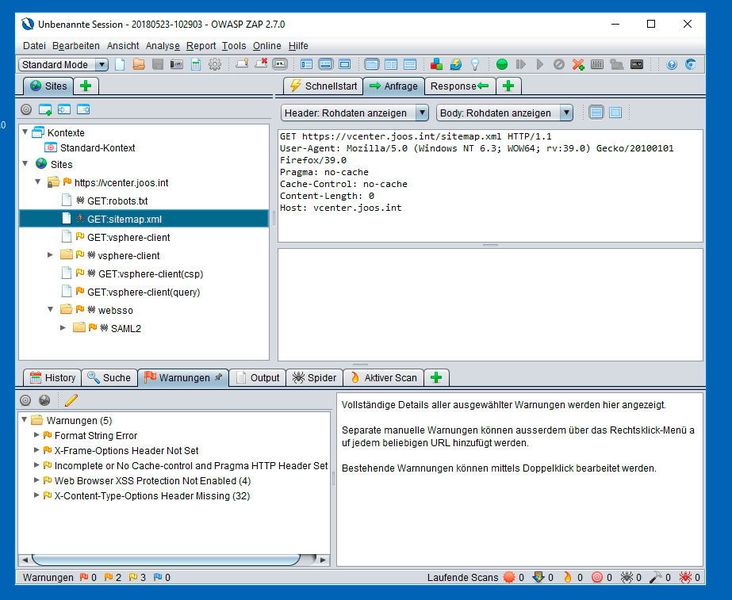
Task: Click the green plus next to Response tab
Action: (x=508, y=86)
